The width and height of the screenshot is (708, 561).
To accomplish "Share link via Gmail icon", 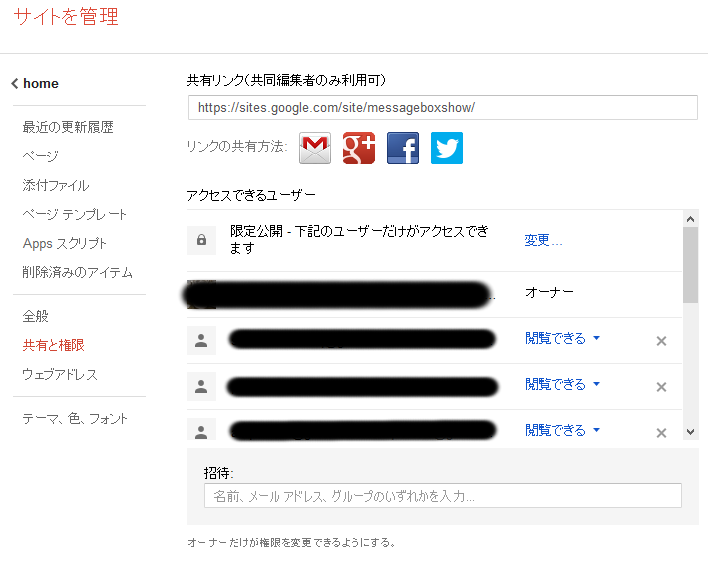I will coord(315,148).
